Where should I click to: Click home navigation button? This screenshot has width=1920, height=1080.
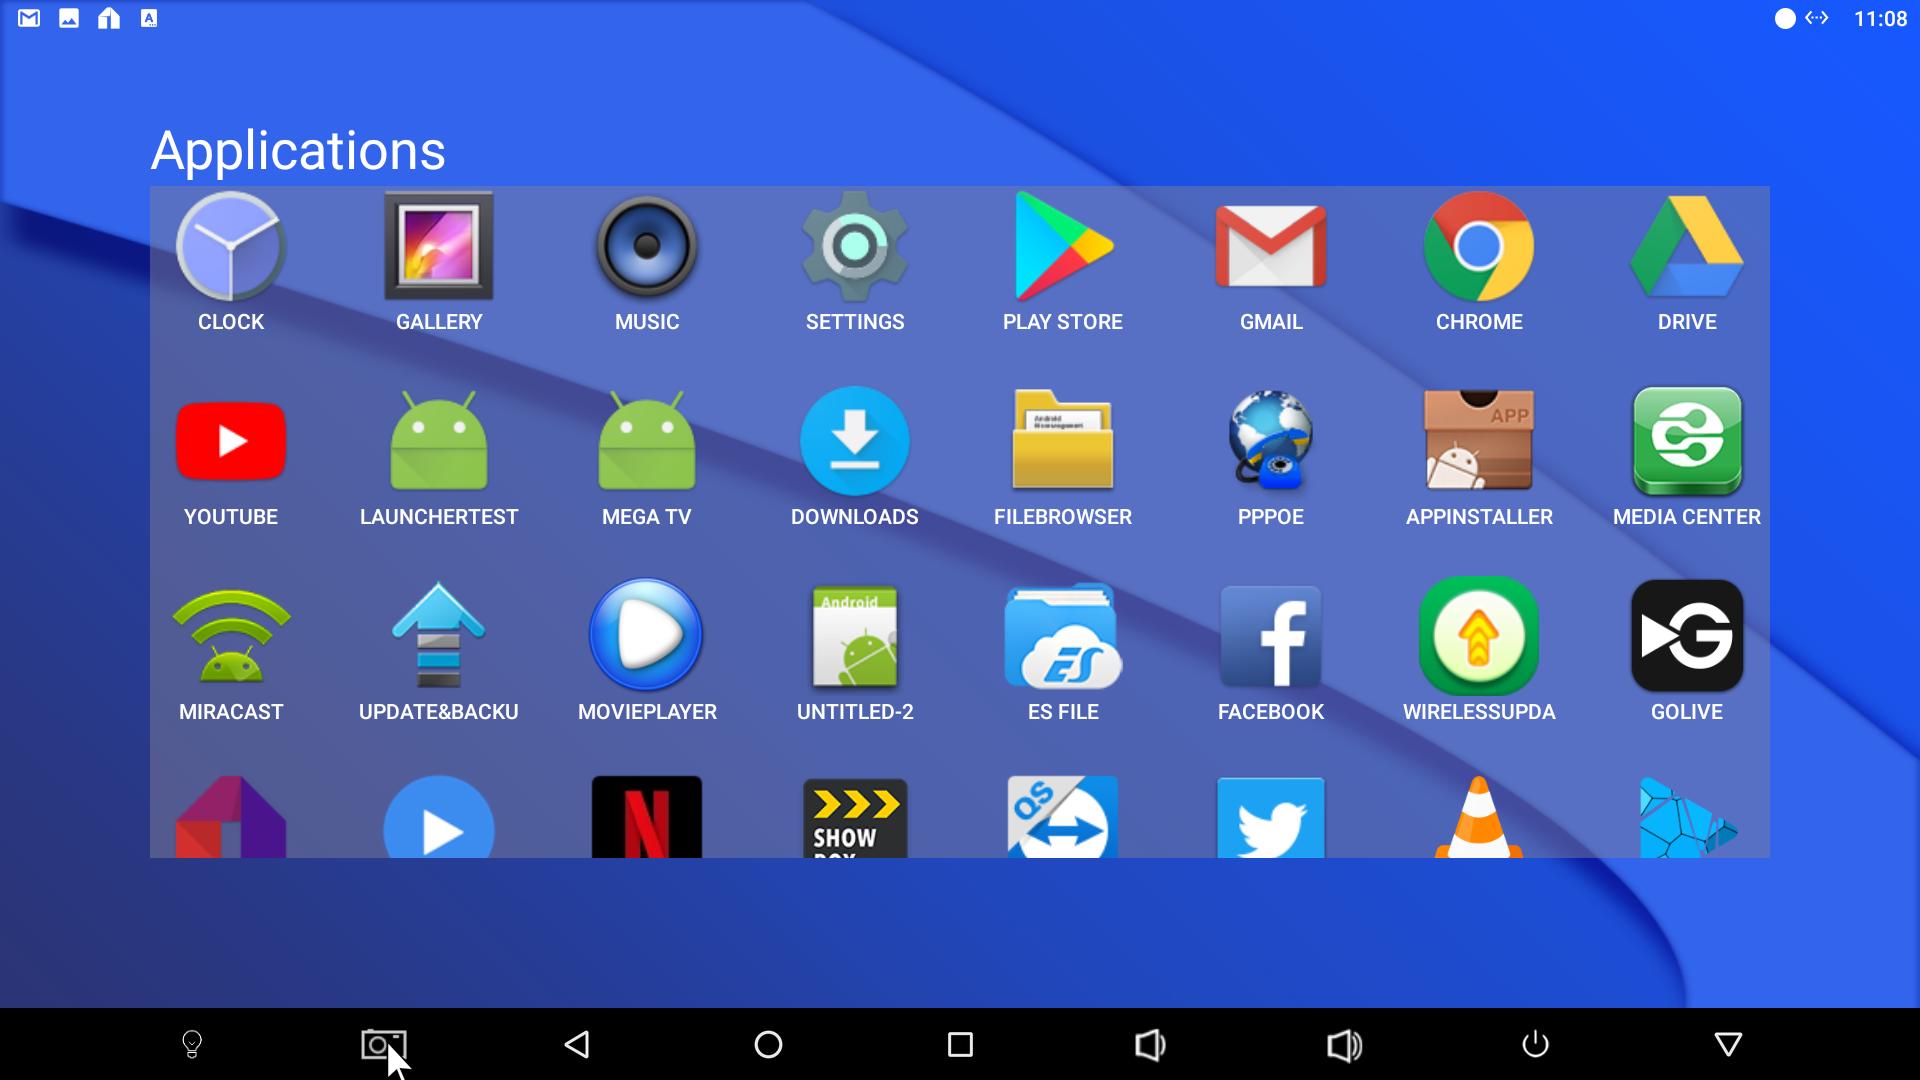[767, 1042]
